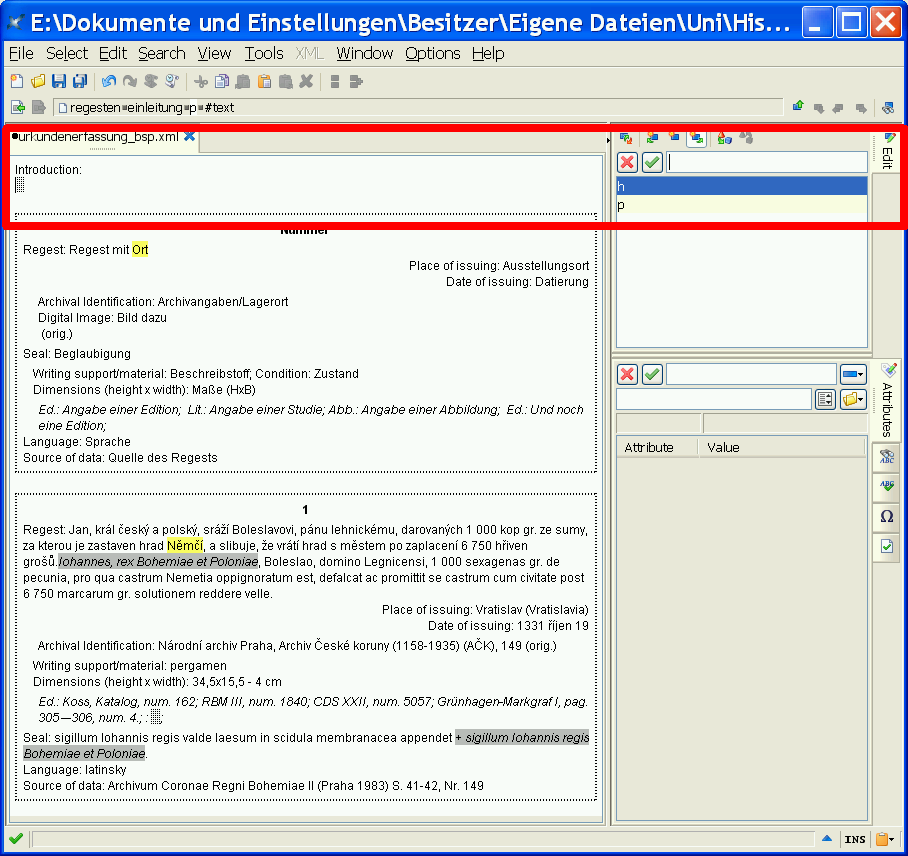
Task: Select element 'h' in the Edit list
Action: (x=742, y=186)
